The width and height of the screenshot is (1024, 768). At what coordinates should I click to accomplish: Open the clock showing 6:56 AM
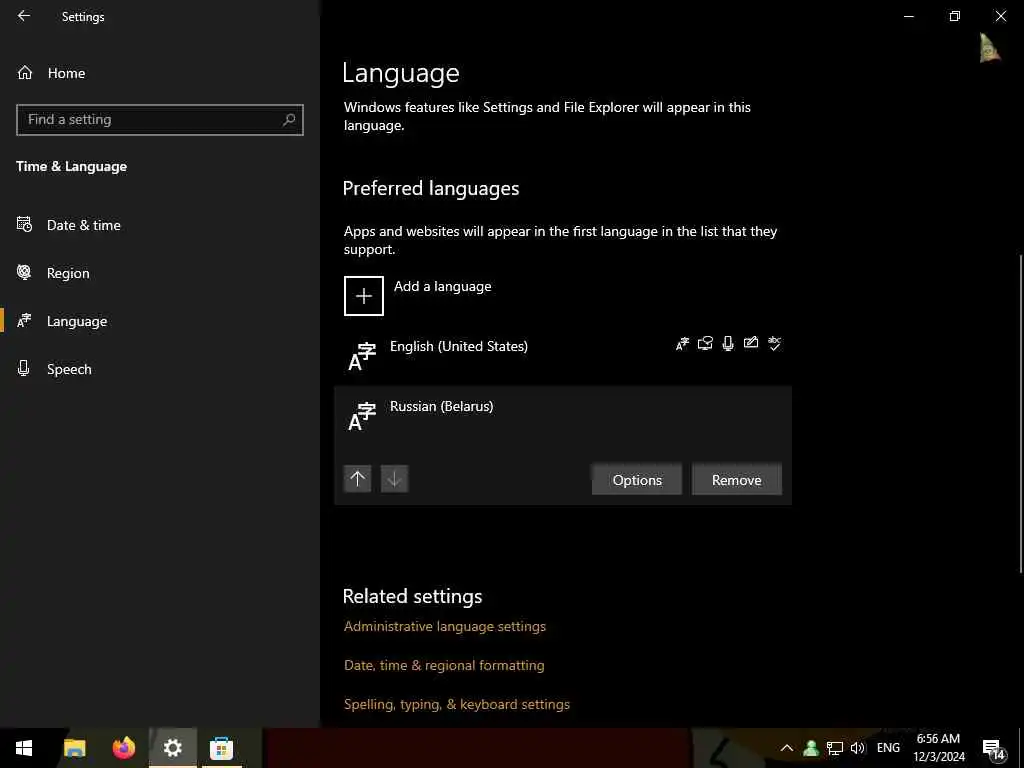[x=938, y=748]
